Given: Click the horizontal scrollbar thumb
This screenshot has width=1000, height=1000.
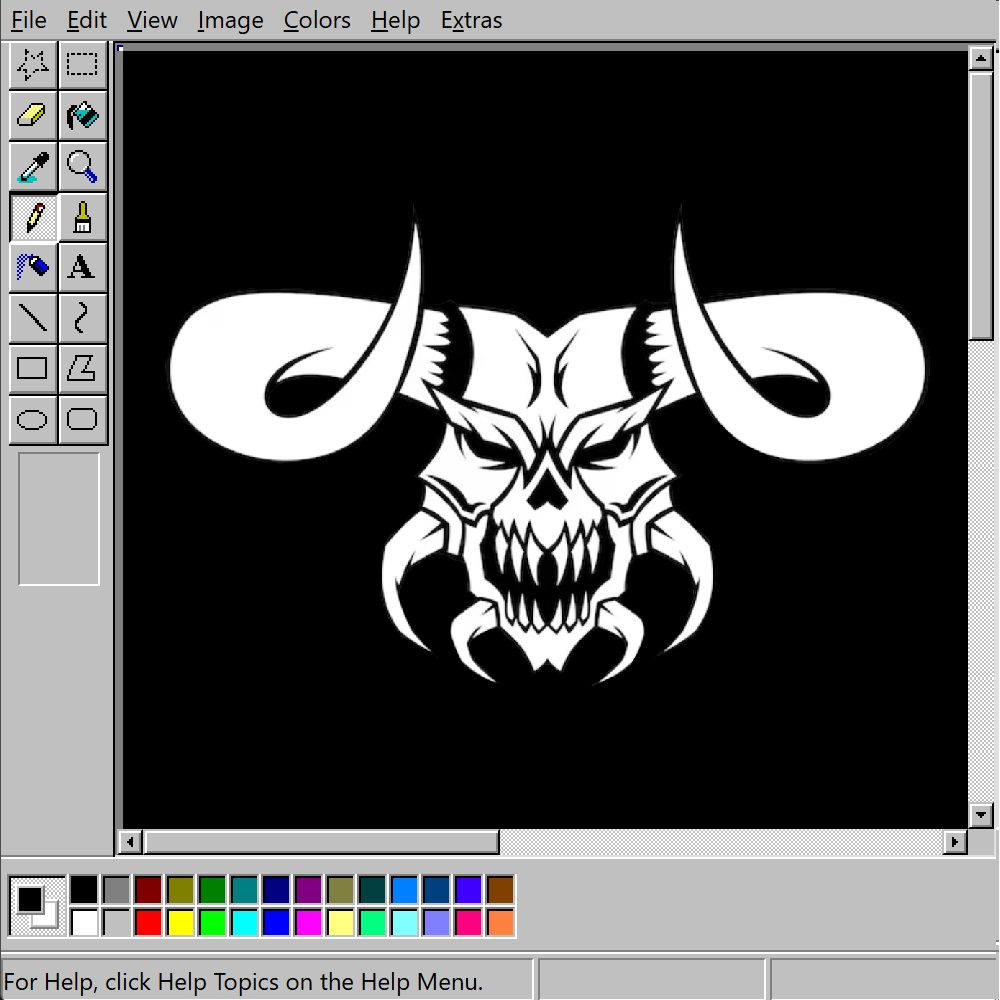Looking at the screenshot, I should pyautogui.click(x=322, y=842).
